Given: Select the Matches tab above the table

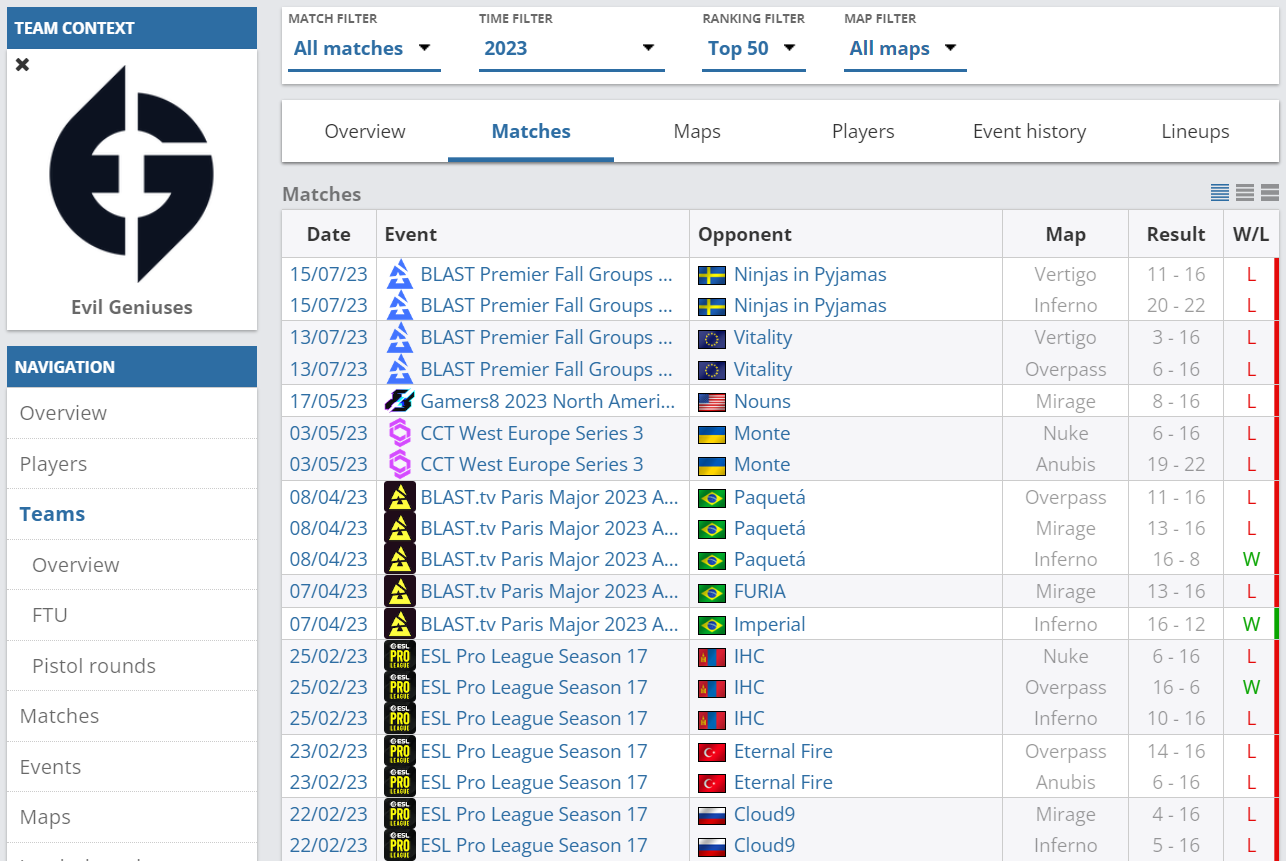Looking at the screenshot, I should coord(531,131).
